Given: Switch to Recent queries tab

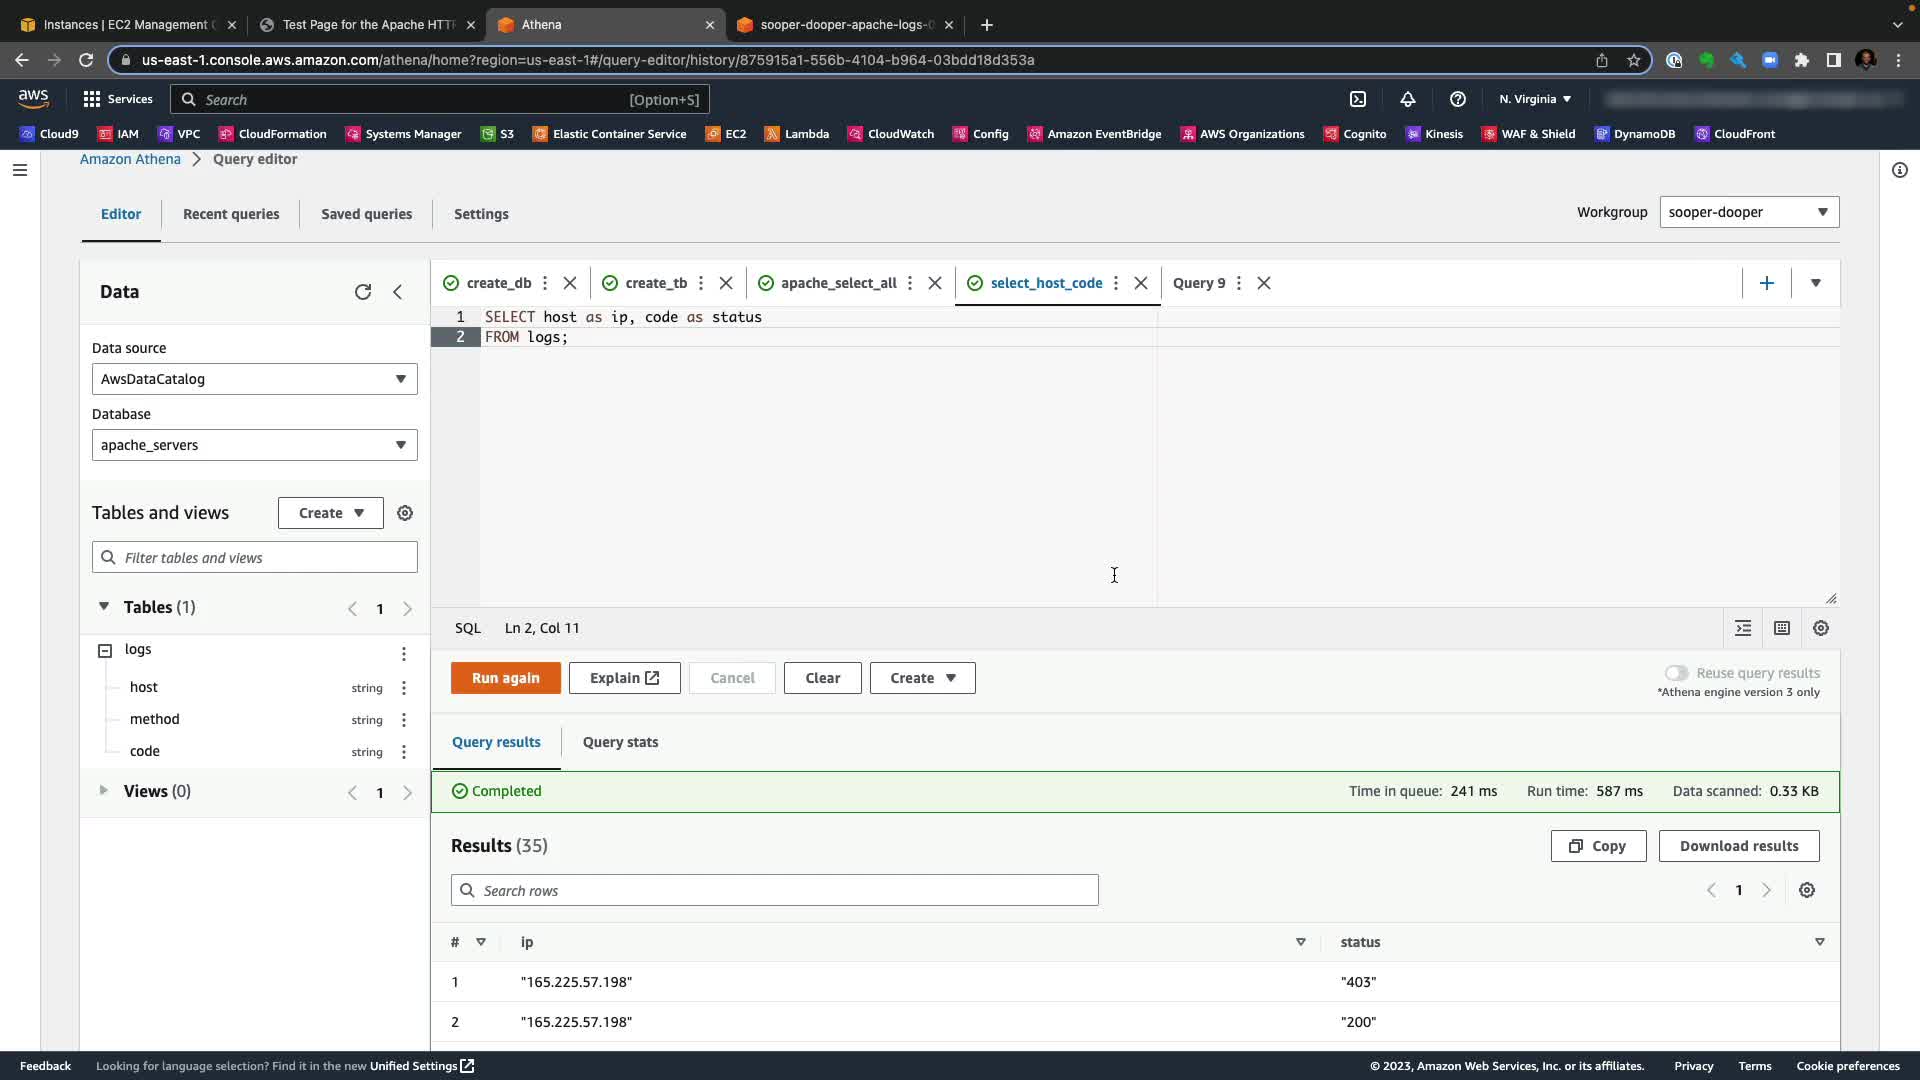Looking at the screenshot, I should tap(231, 214).
